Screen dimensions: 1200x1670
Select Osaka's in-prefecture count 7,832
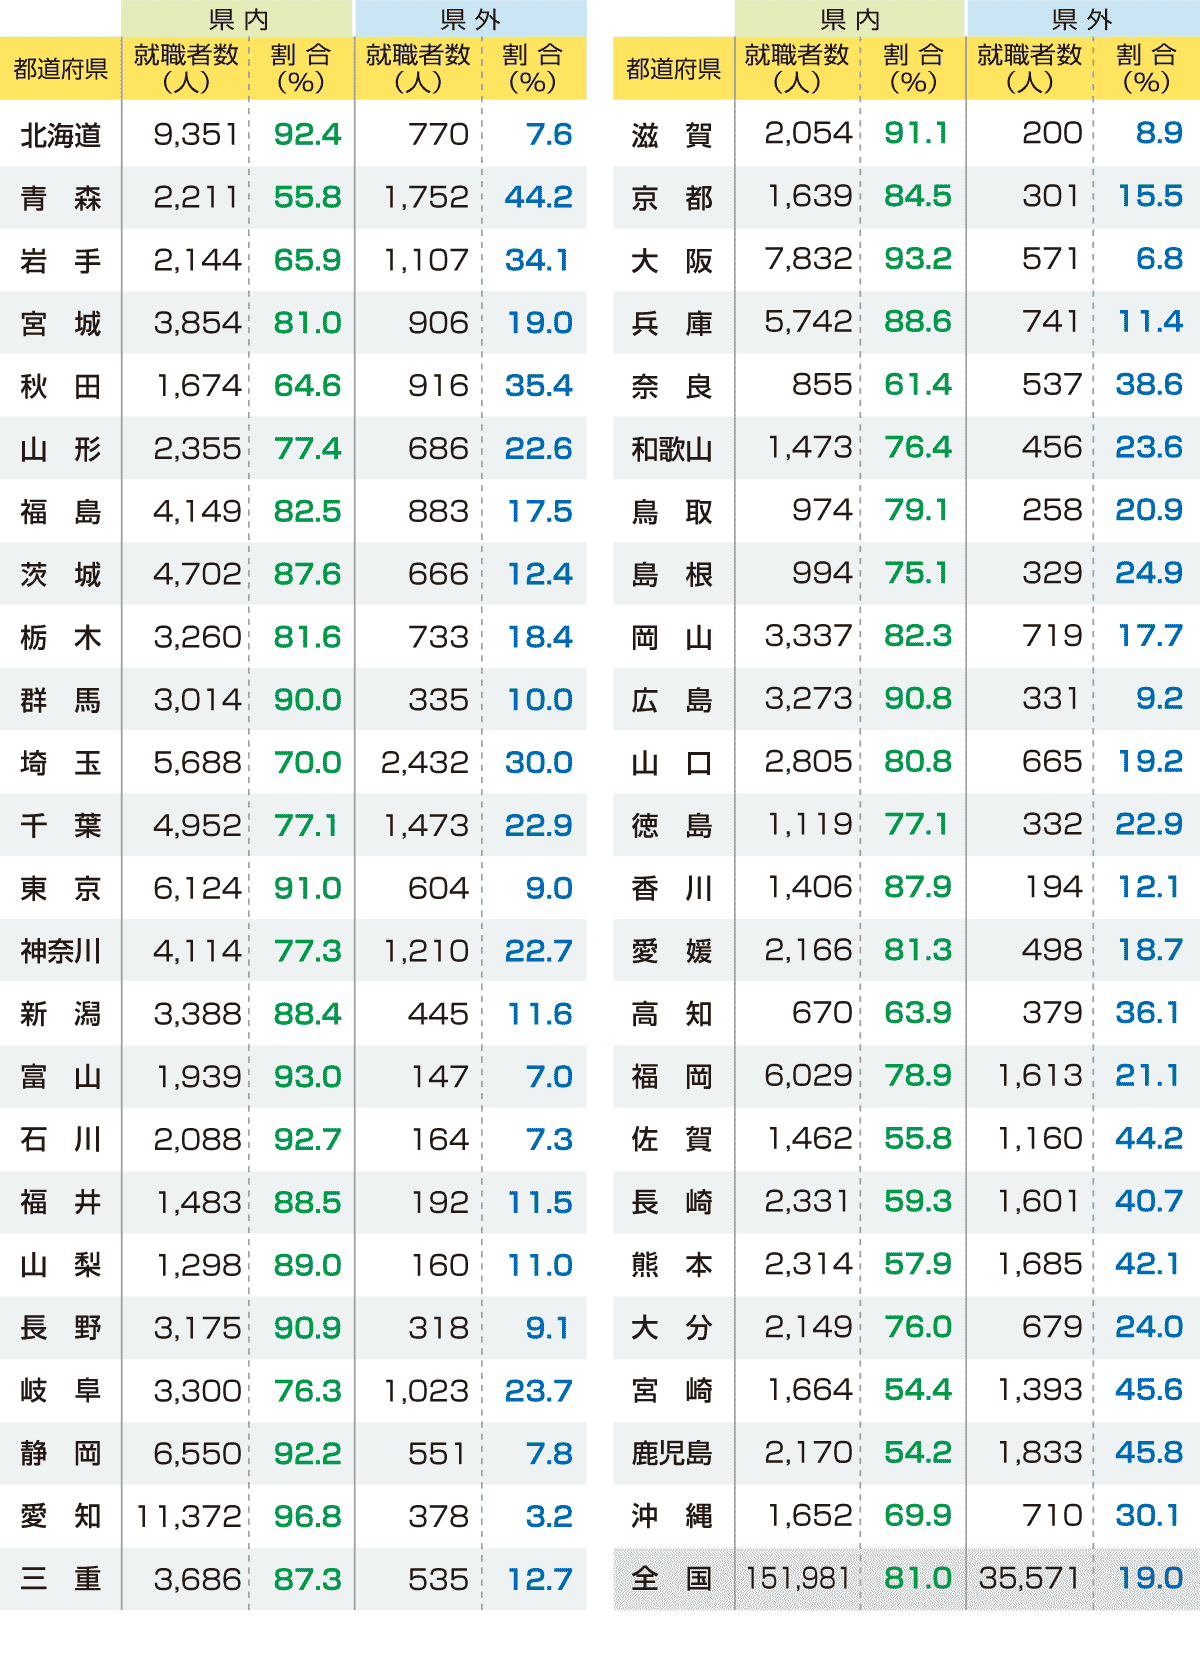[808, 260]
